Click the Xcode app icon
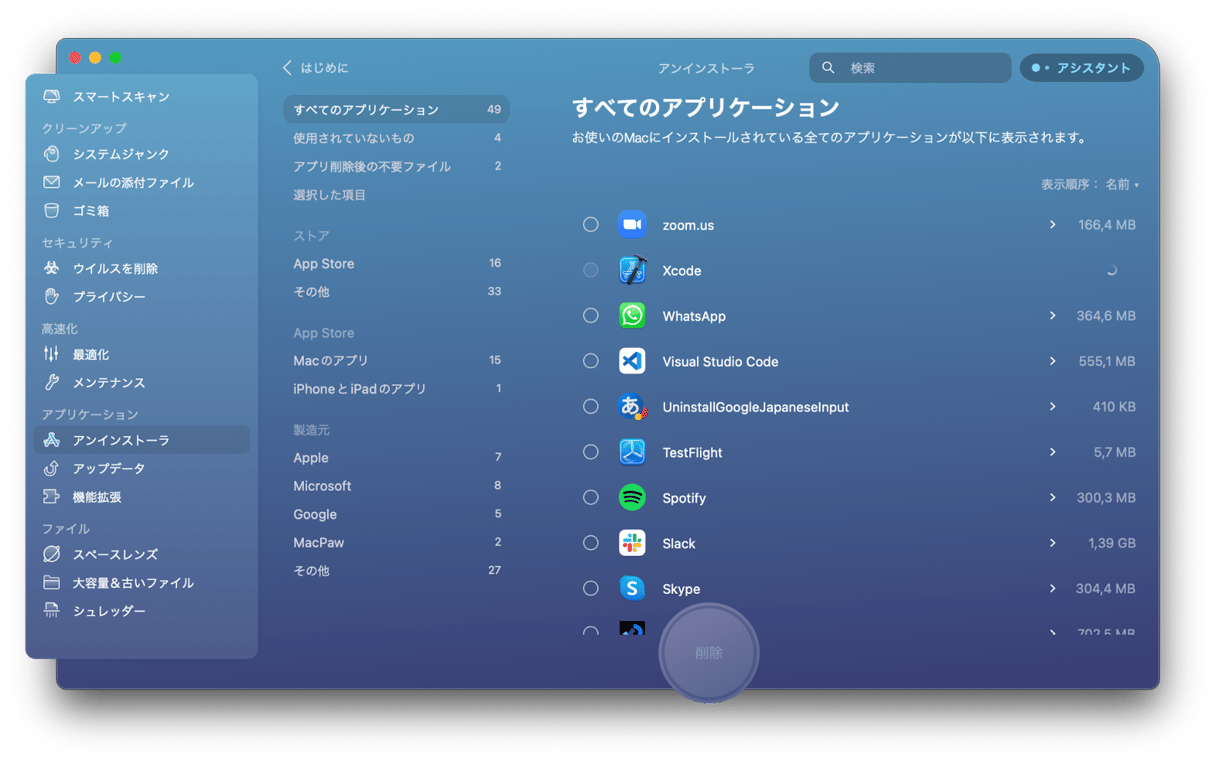The height and width of the screenshot is (764, 1216). [632, 270]
